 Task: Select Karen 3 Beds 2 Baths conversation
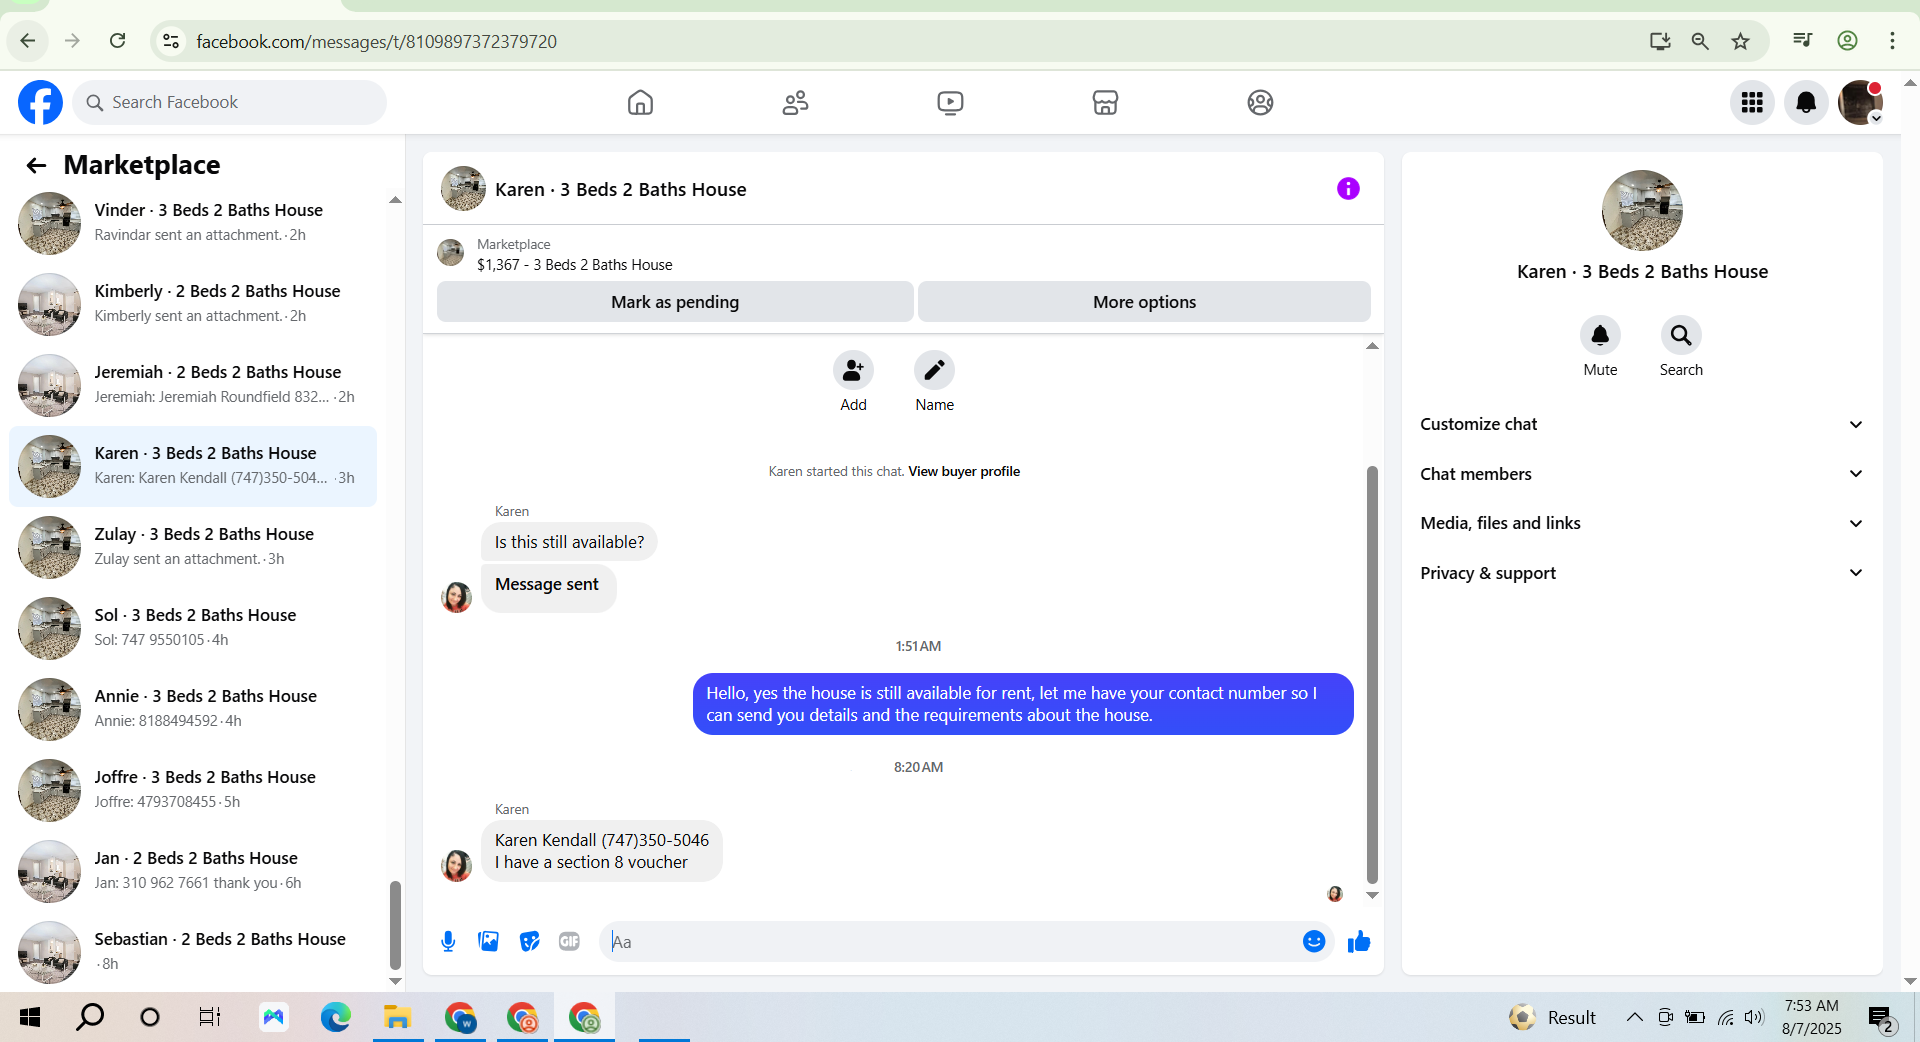tap(194, 466)
